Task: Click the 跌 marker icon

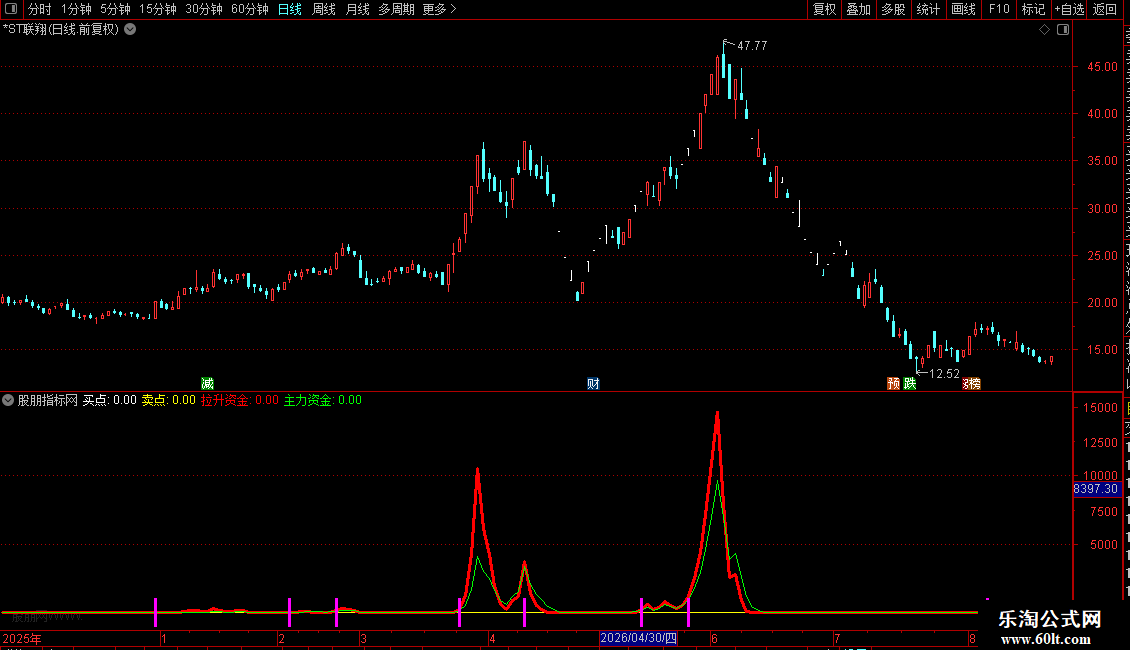Action: pos(910,383)
